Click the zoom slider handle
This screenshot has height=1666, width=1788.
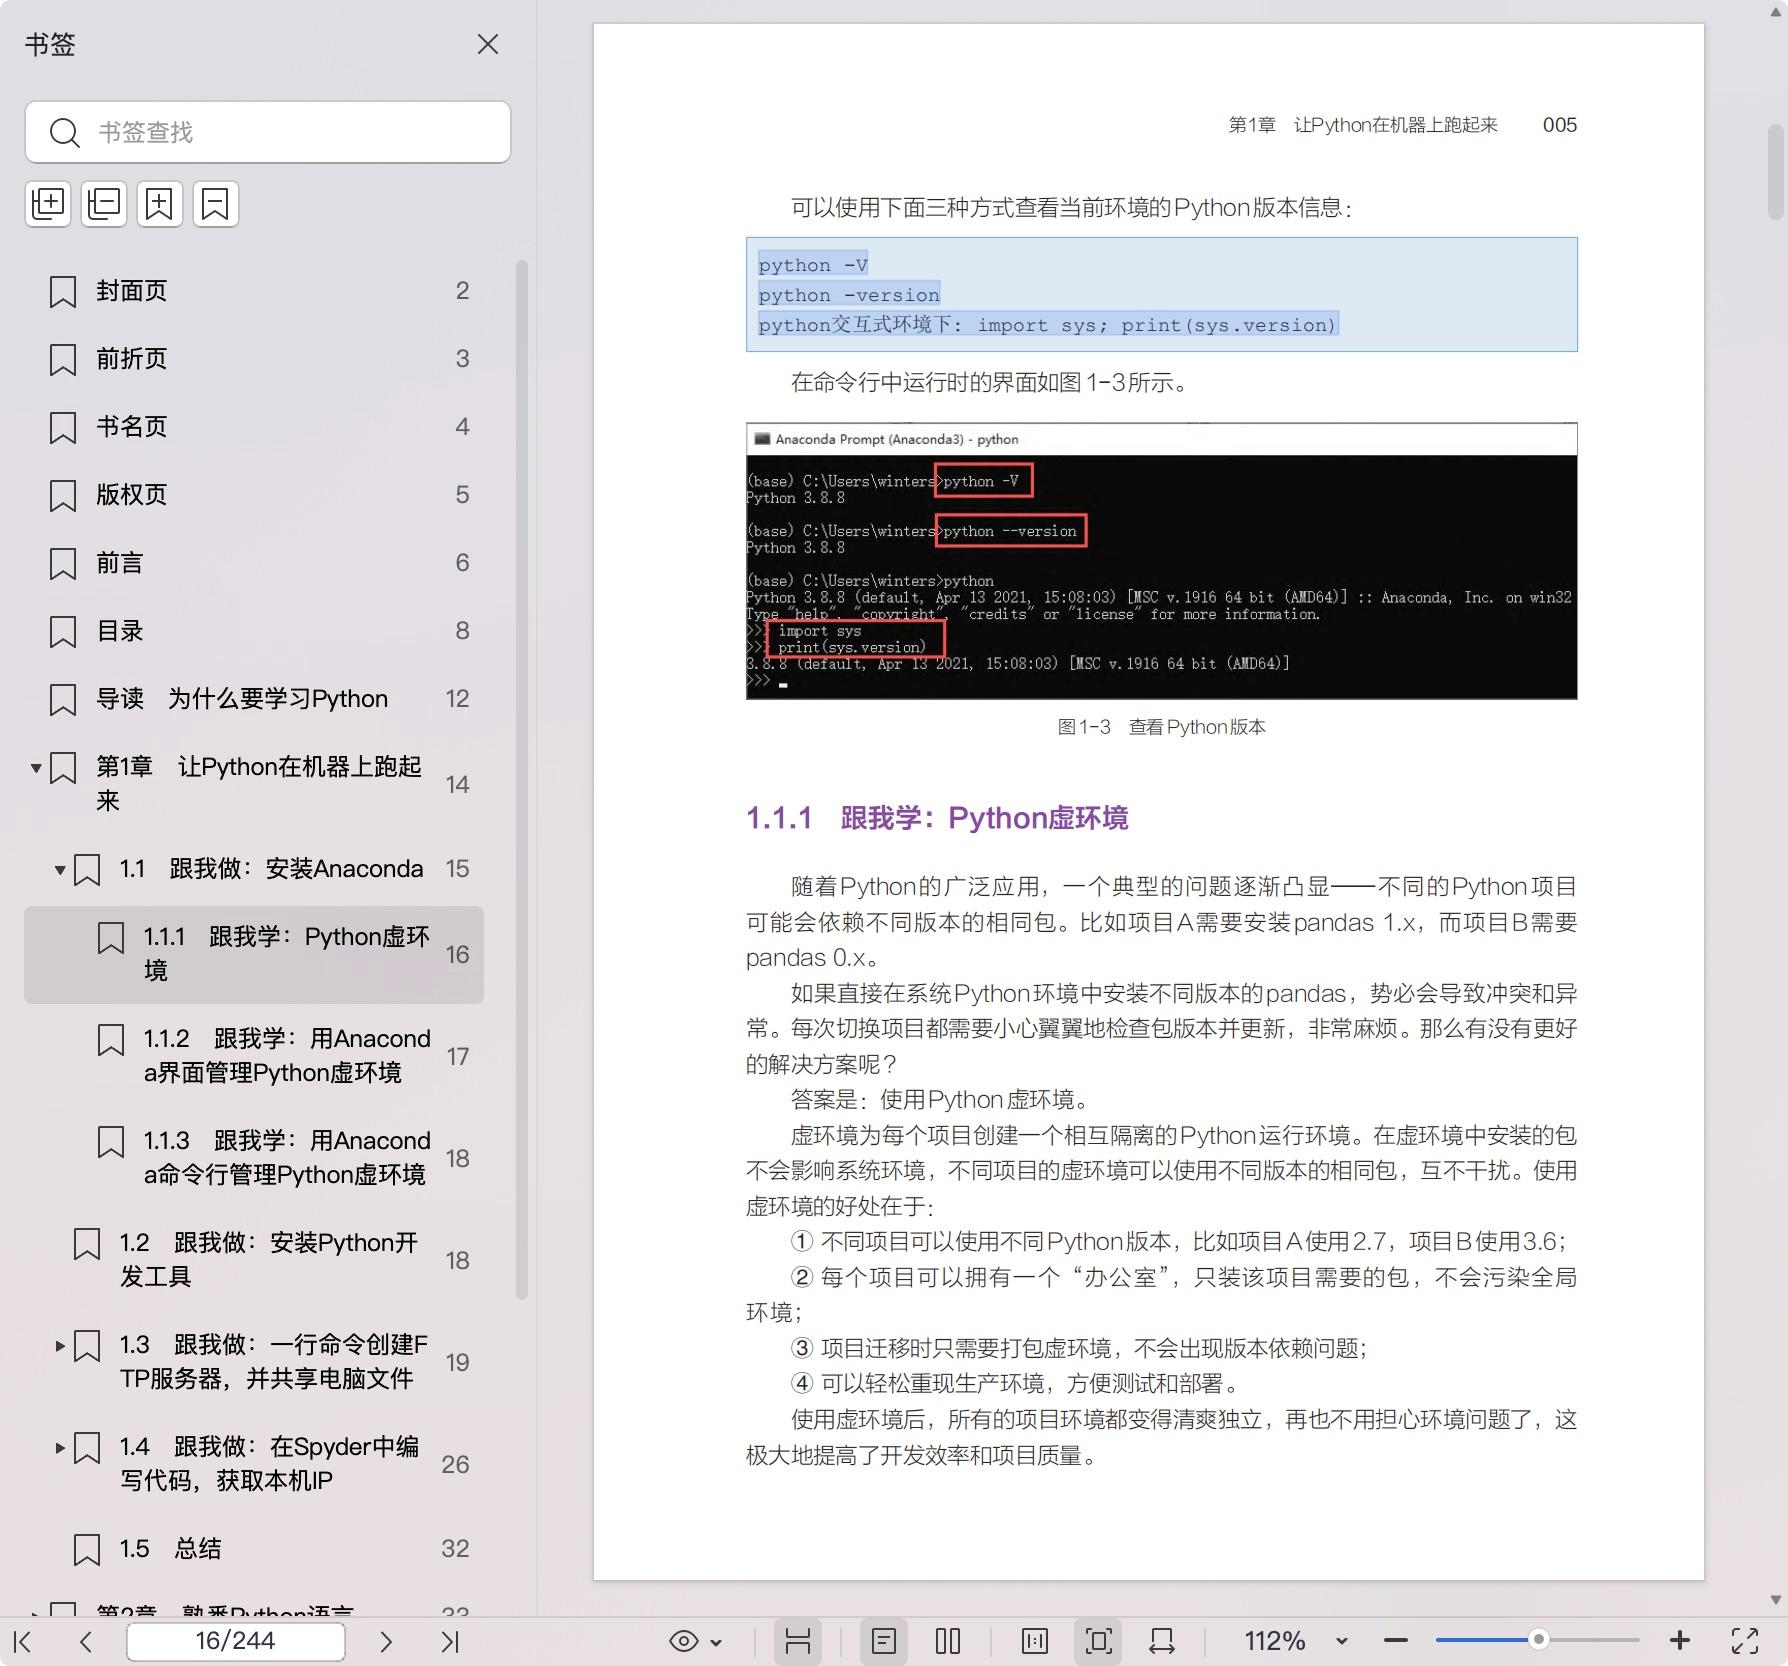pyautogui.click(x=1539, y=1640)
